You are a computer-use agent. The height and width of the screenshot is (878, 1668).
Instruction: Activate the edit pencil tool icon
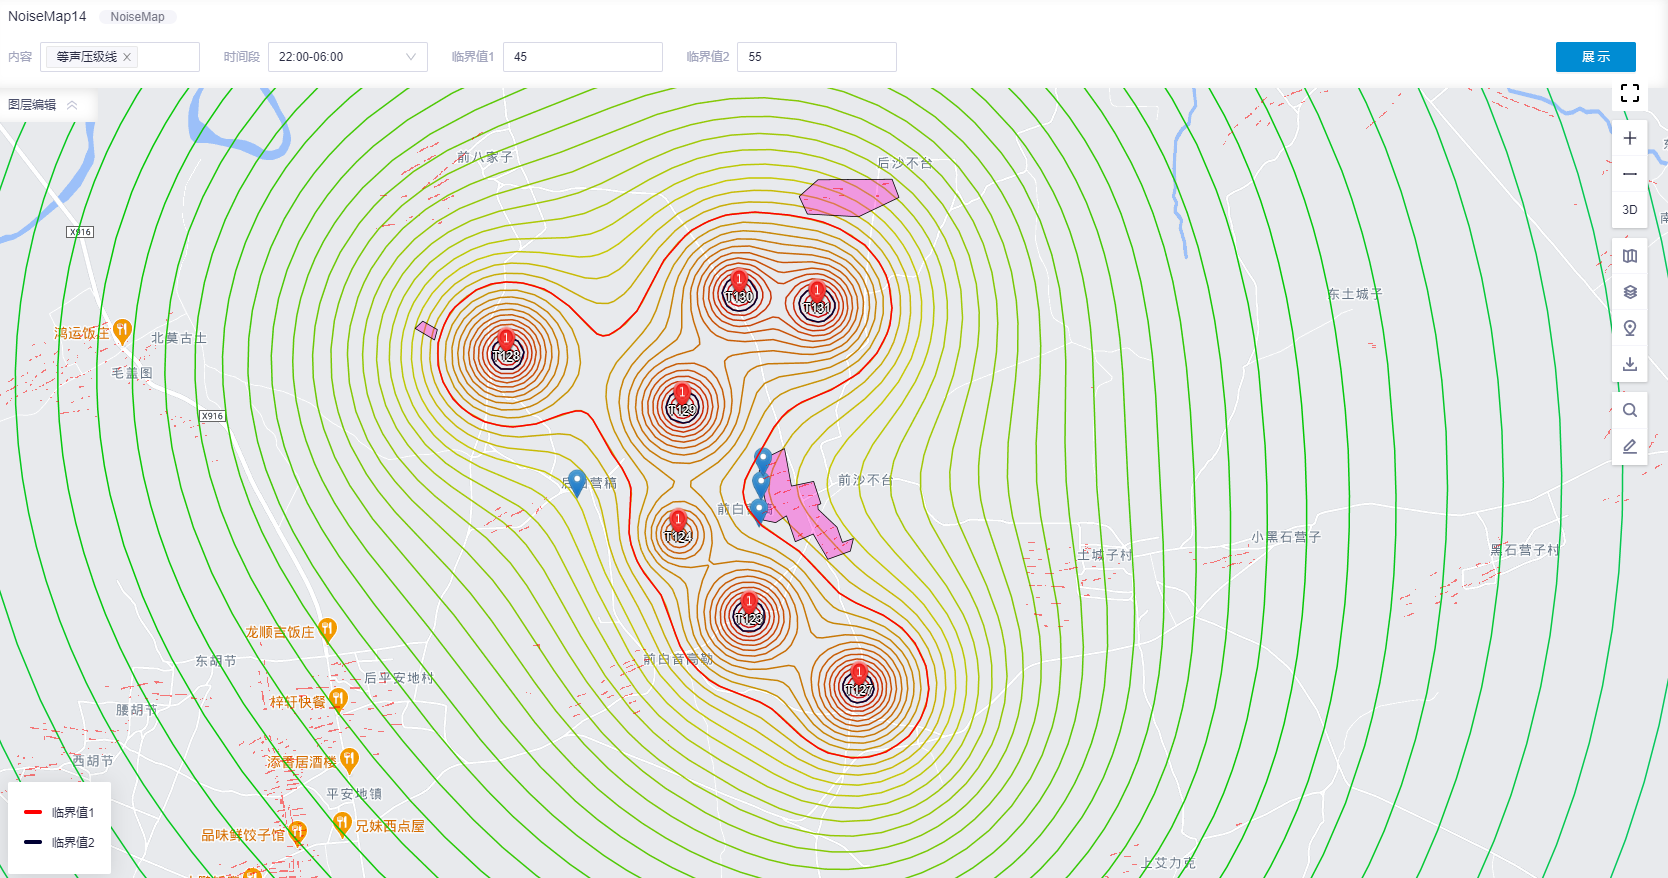(1630, 446)
